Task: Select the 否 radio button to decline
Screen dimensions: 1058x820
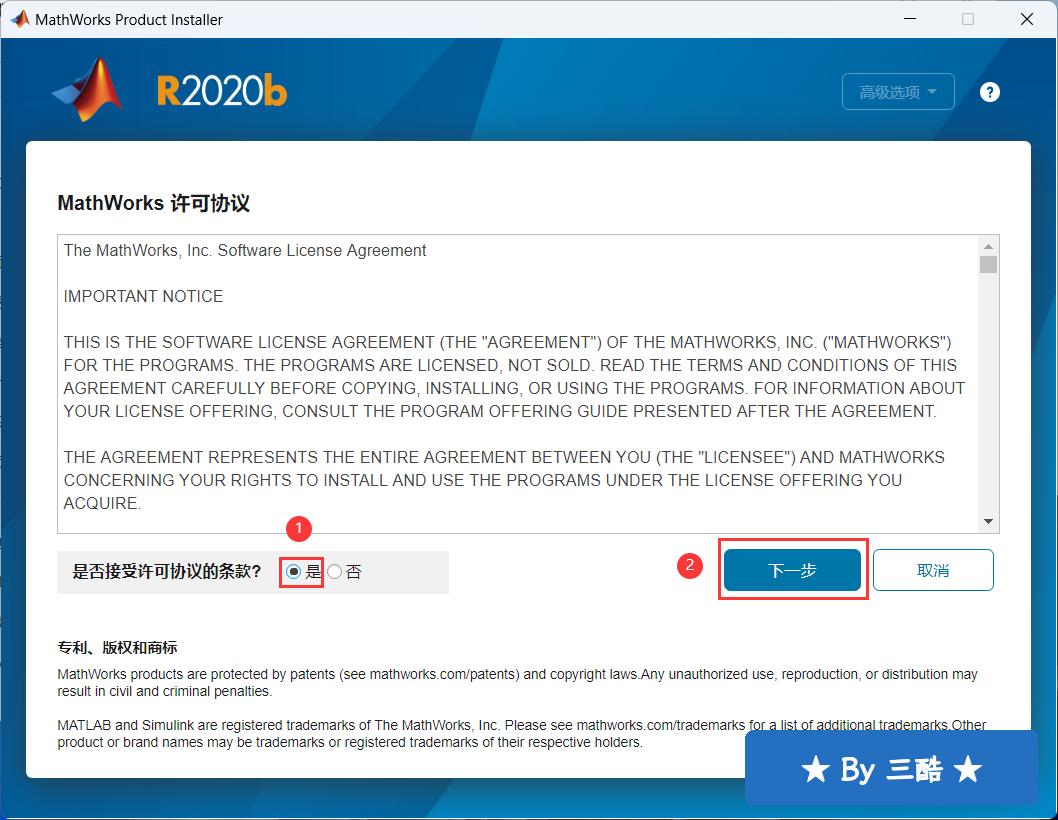Action: coord(335,572)
